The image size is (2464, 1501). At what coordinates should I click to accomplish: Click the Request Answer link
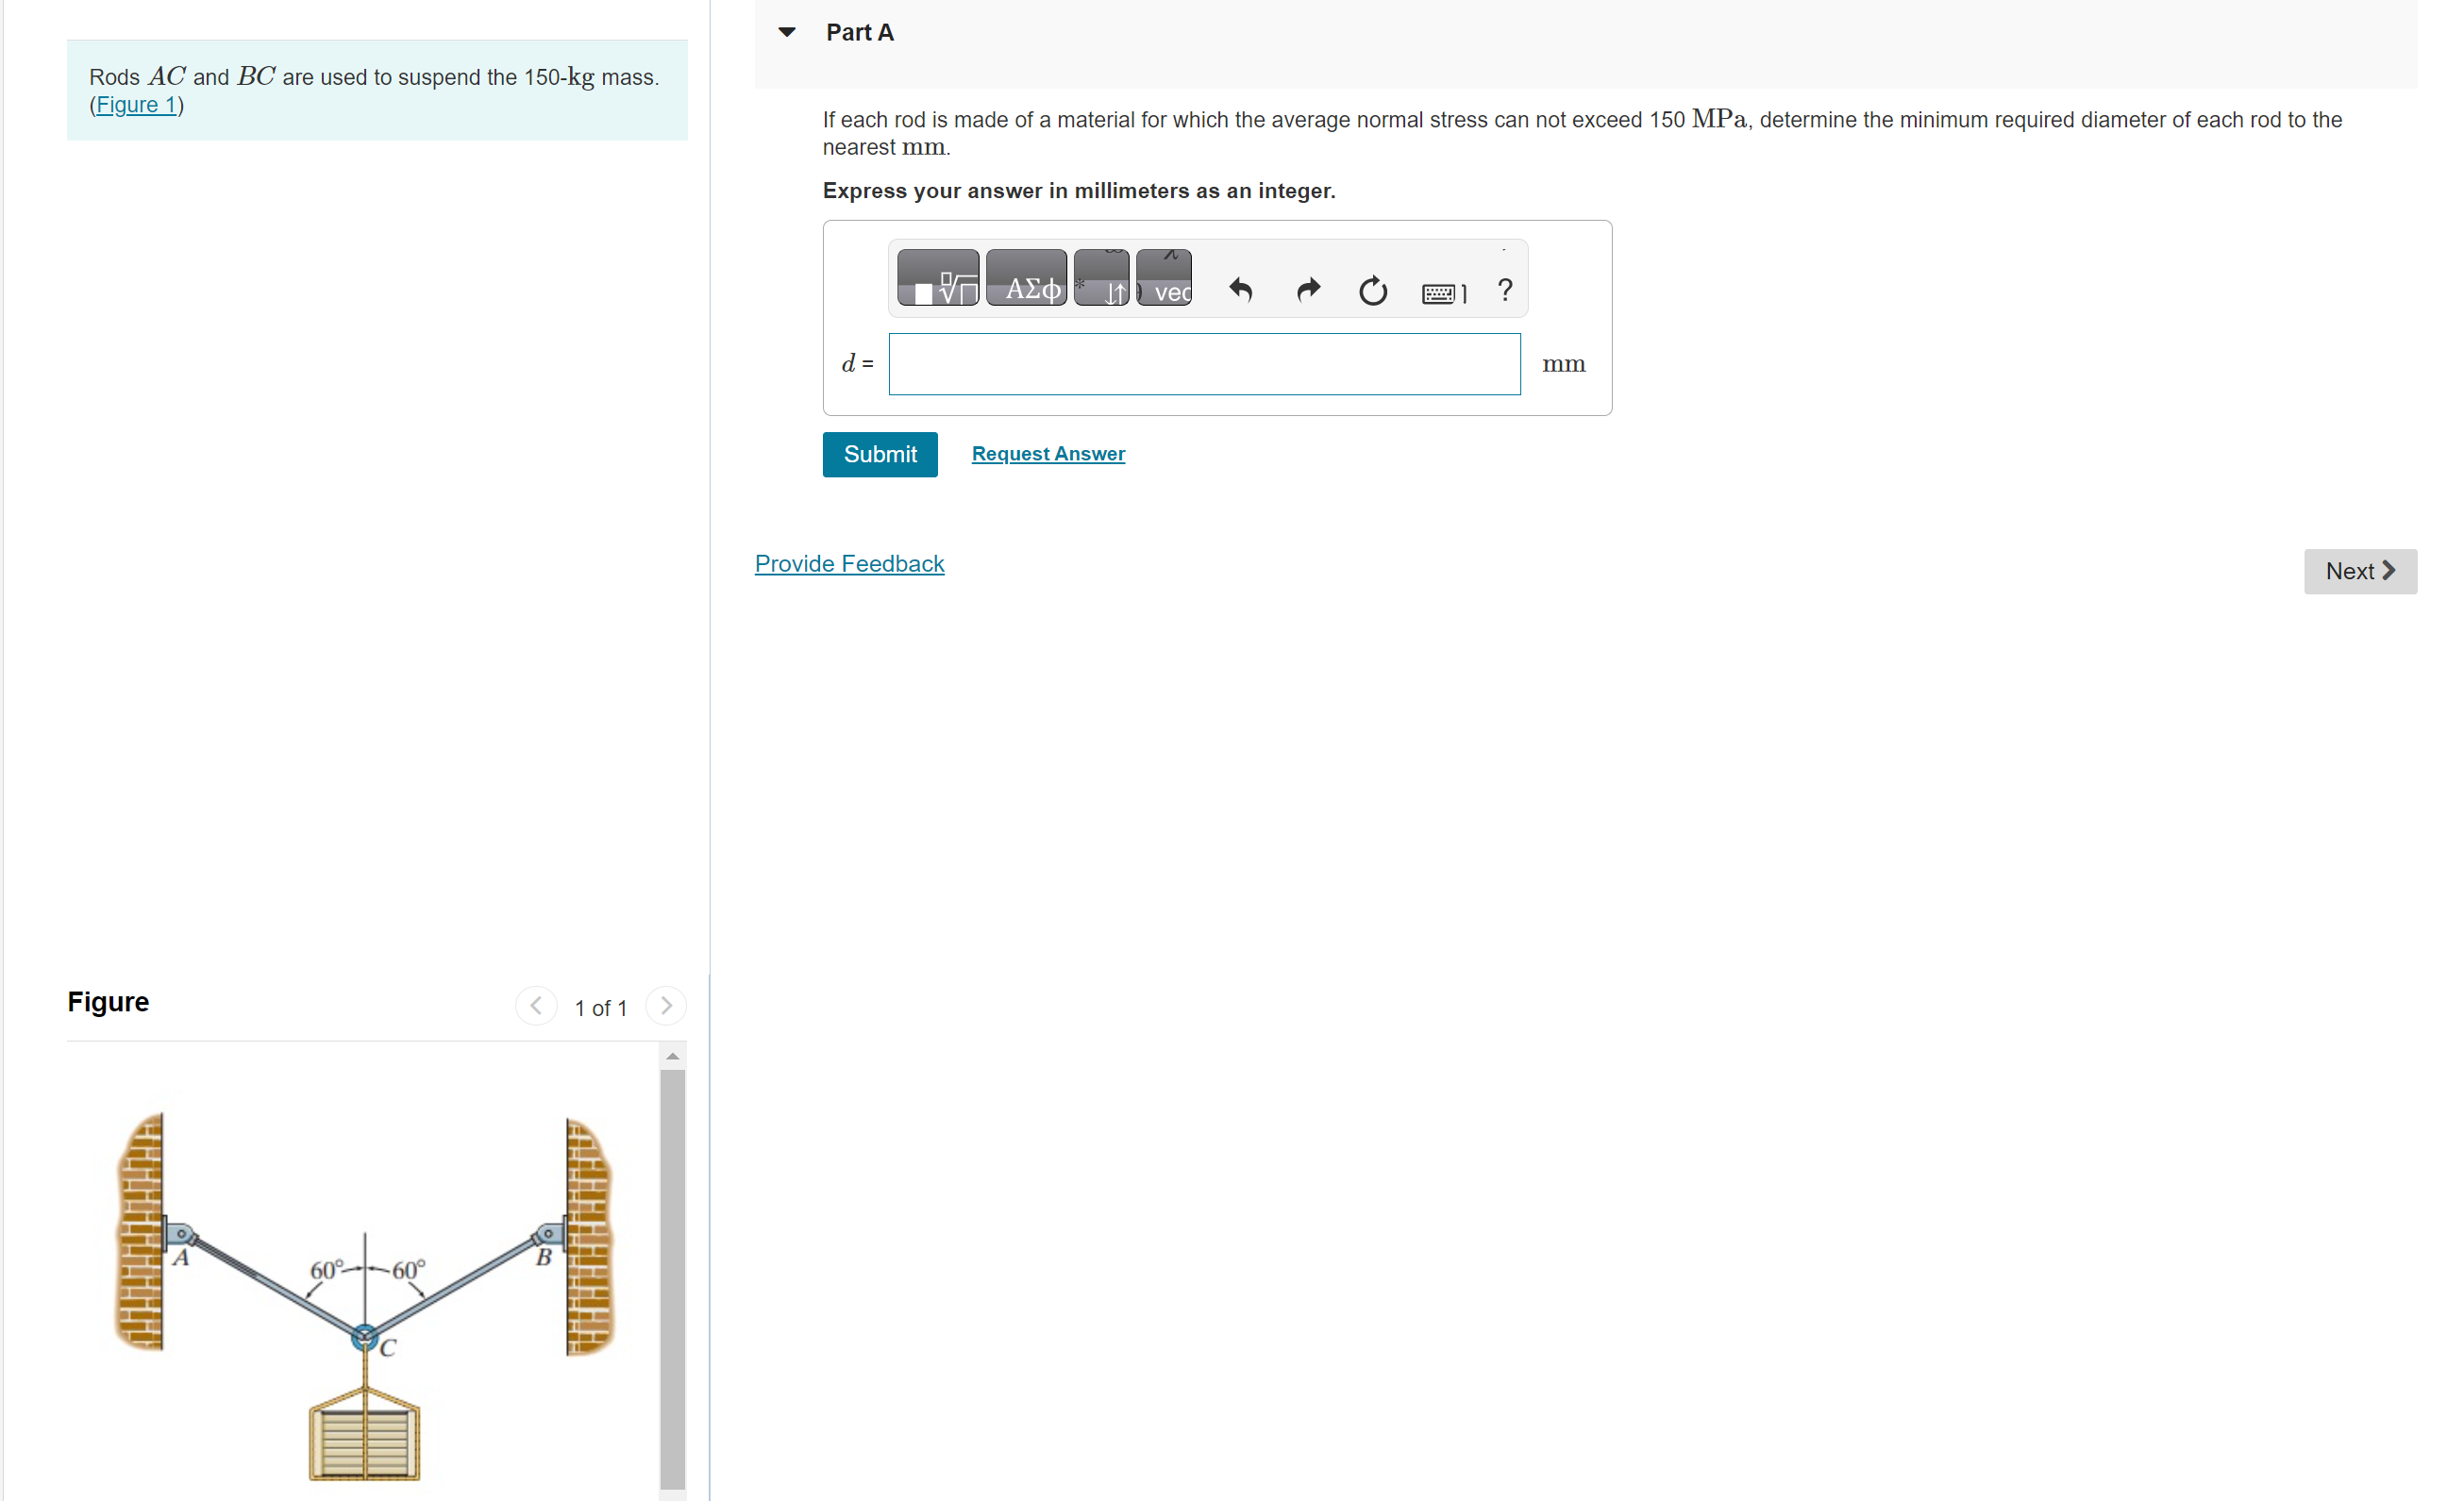click(x=1047, y=454)
